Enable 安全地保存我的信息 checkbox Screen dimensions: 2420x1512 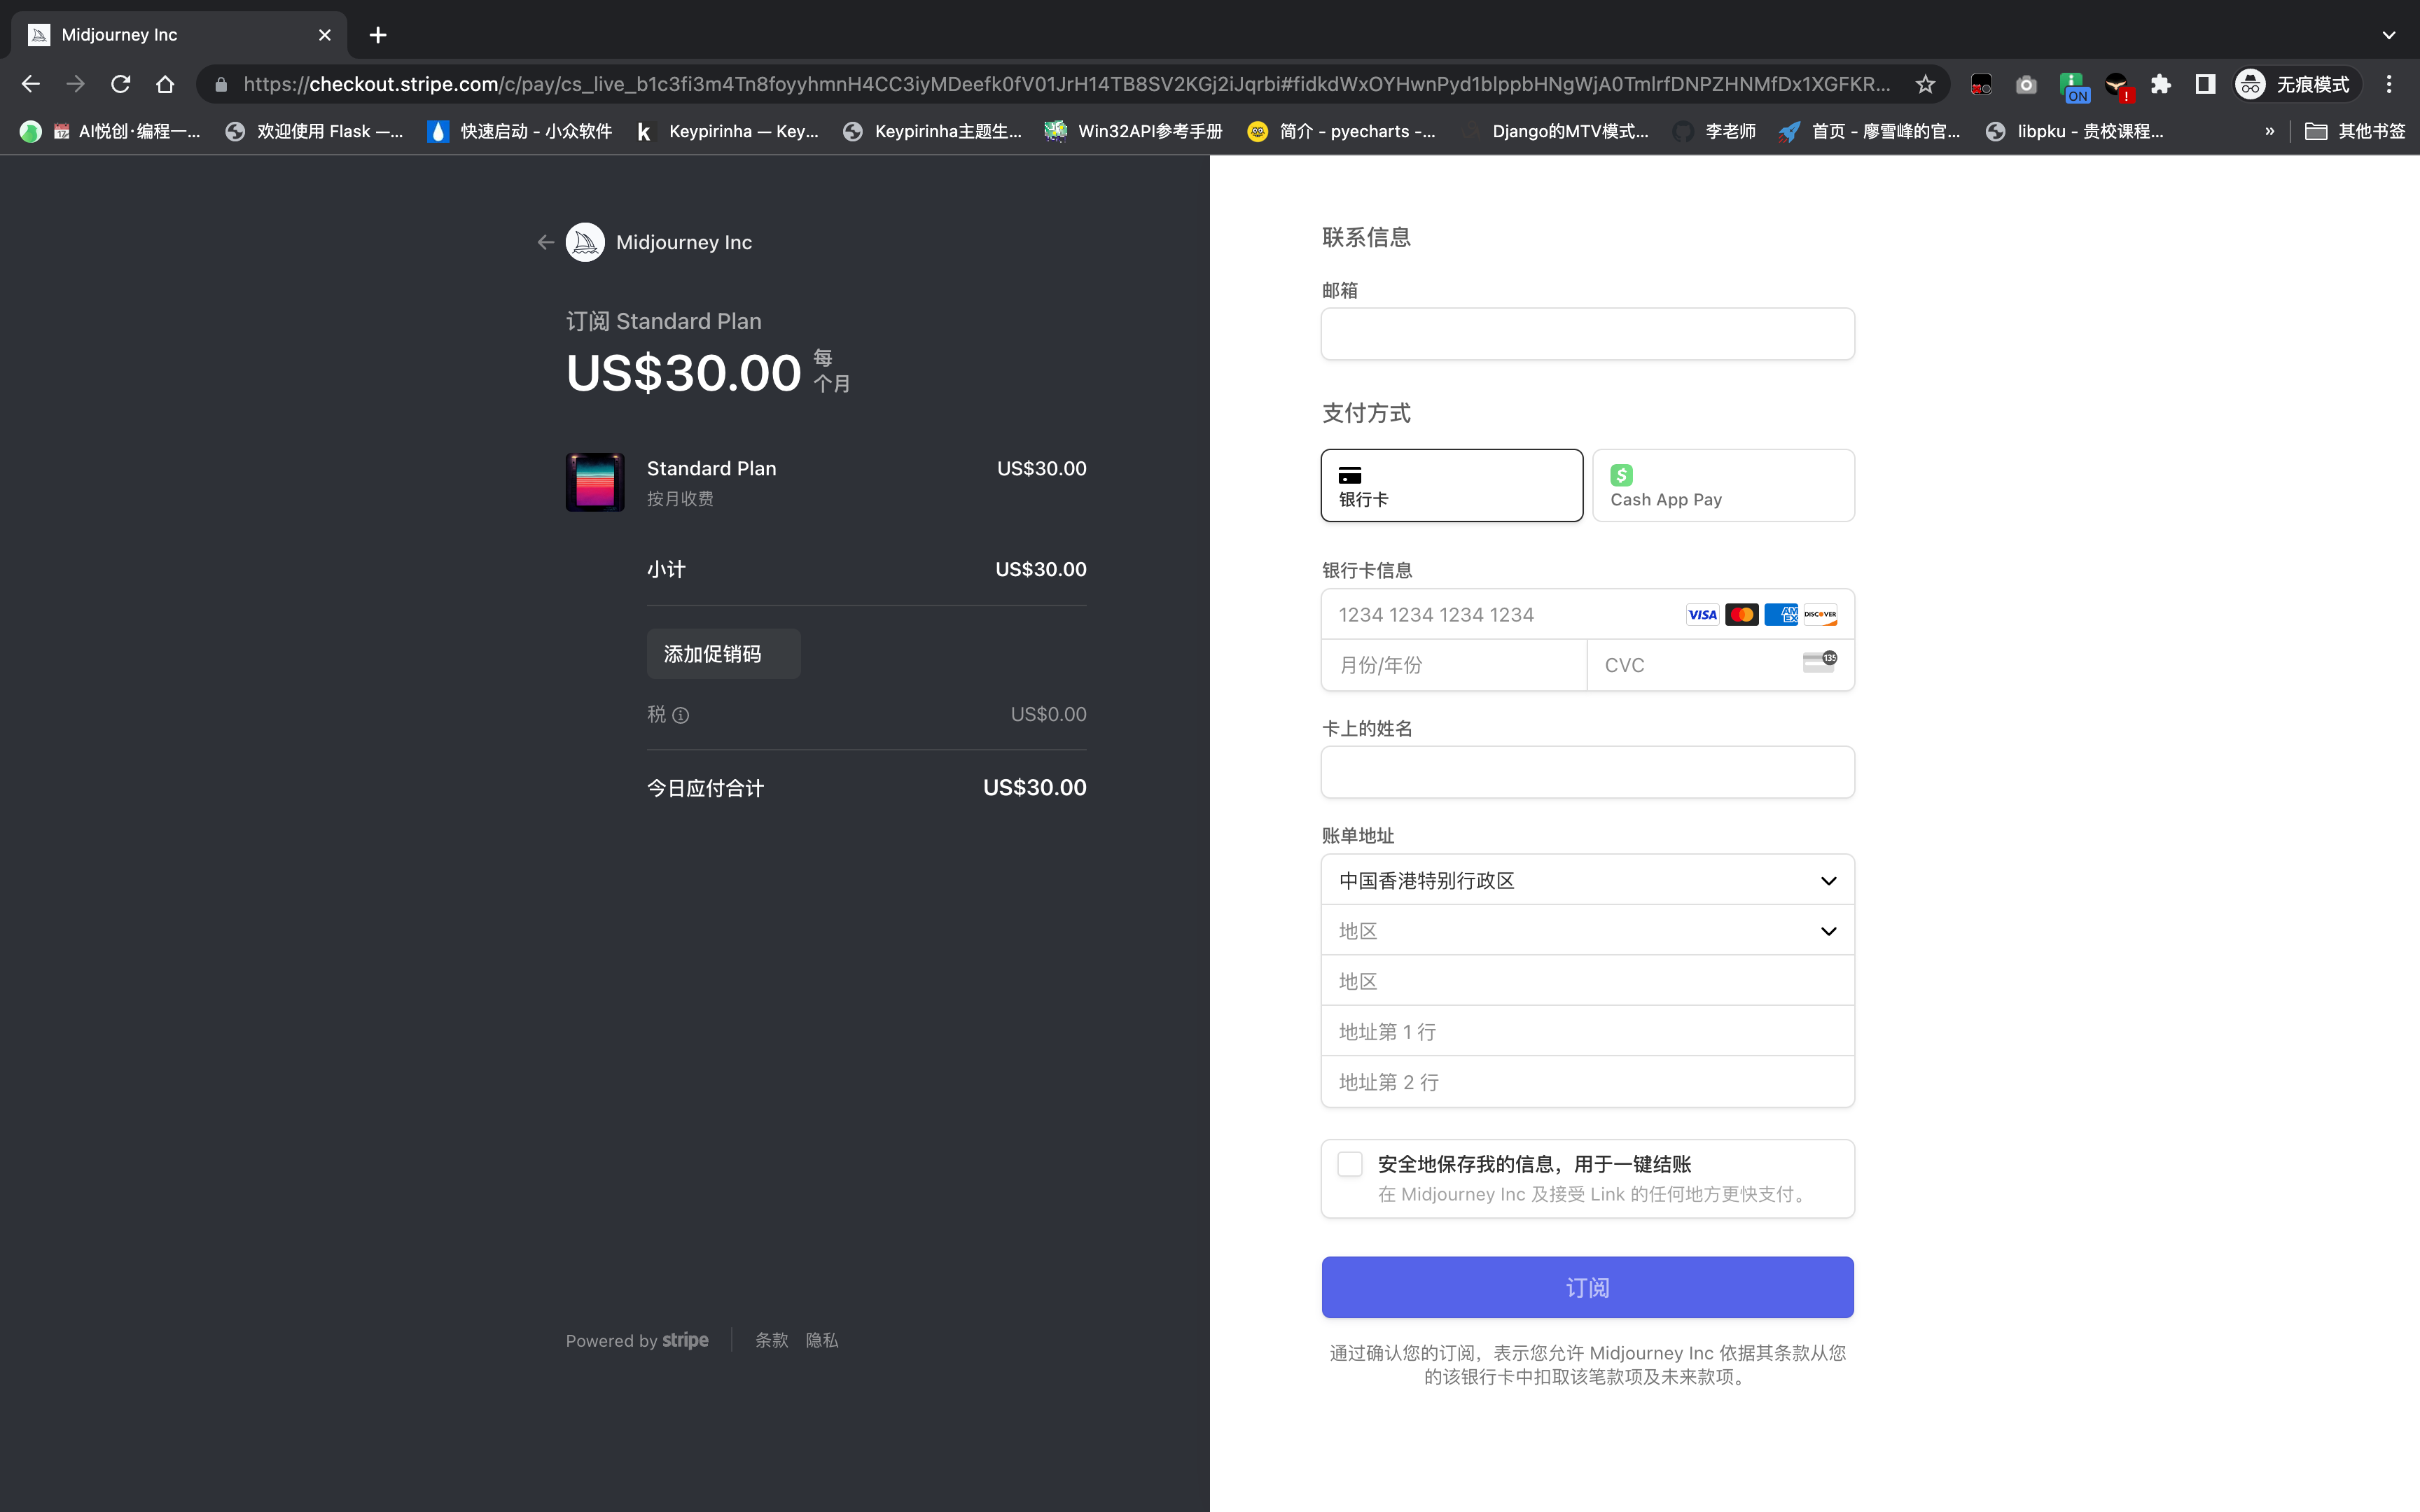pos(1350,1164)
